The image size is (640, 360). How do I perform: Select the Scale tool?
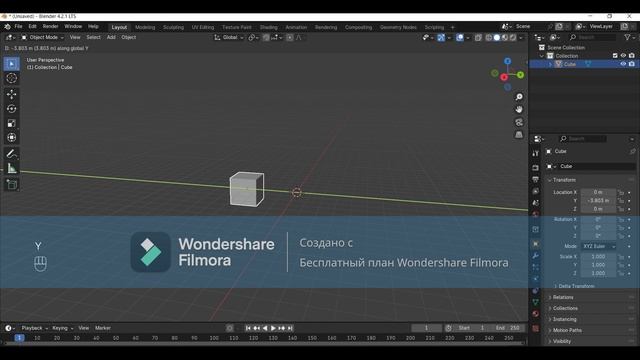click(11, 123)
